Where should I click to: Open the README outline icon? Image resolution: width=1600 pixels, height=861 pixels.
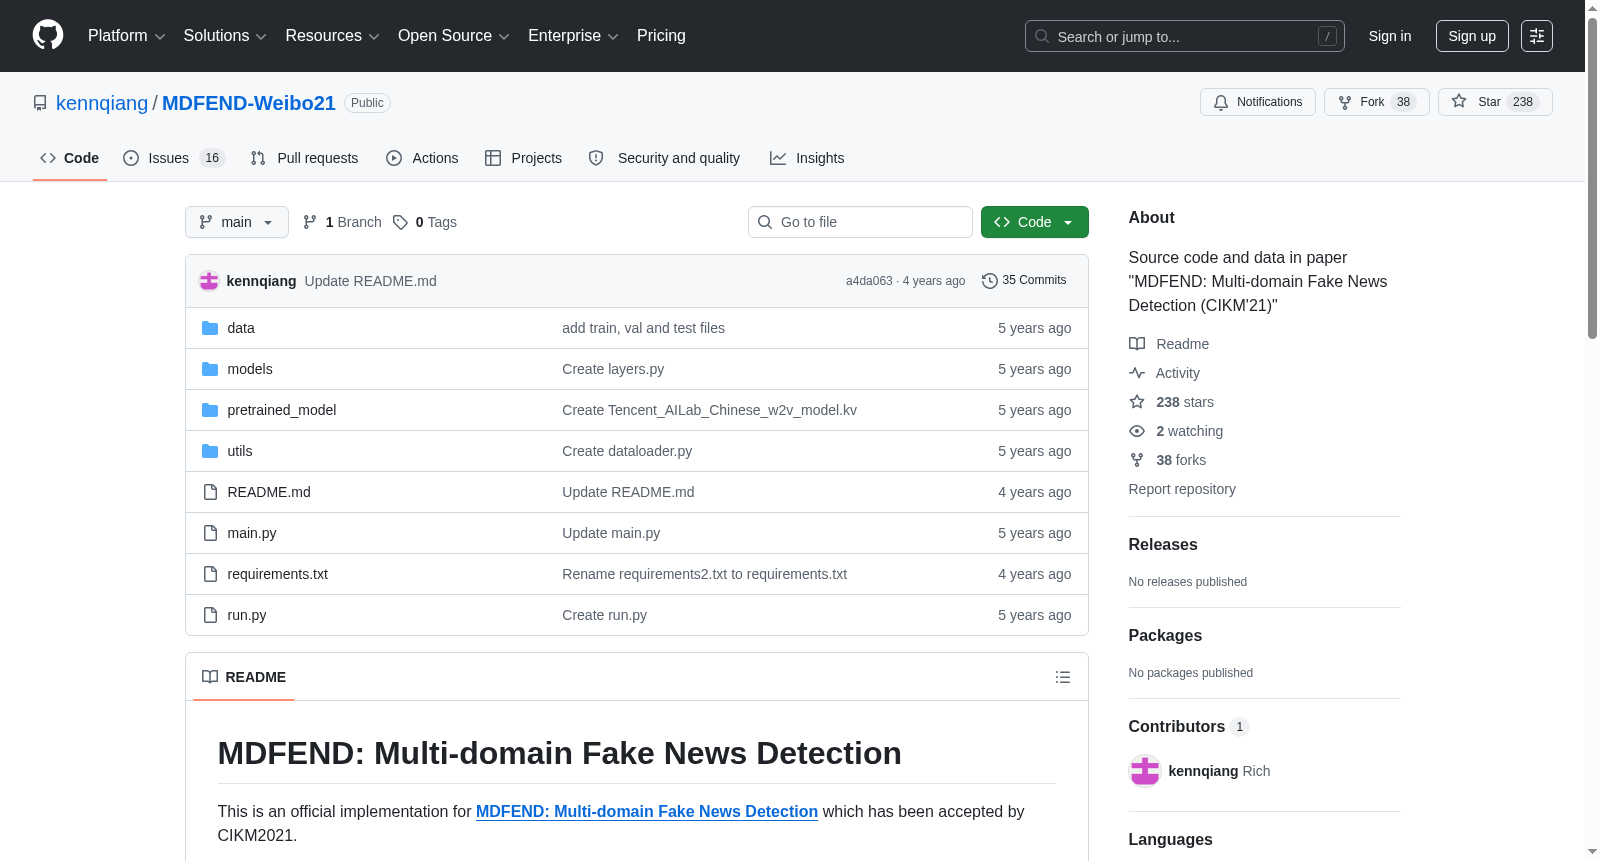click(1063, 677)
